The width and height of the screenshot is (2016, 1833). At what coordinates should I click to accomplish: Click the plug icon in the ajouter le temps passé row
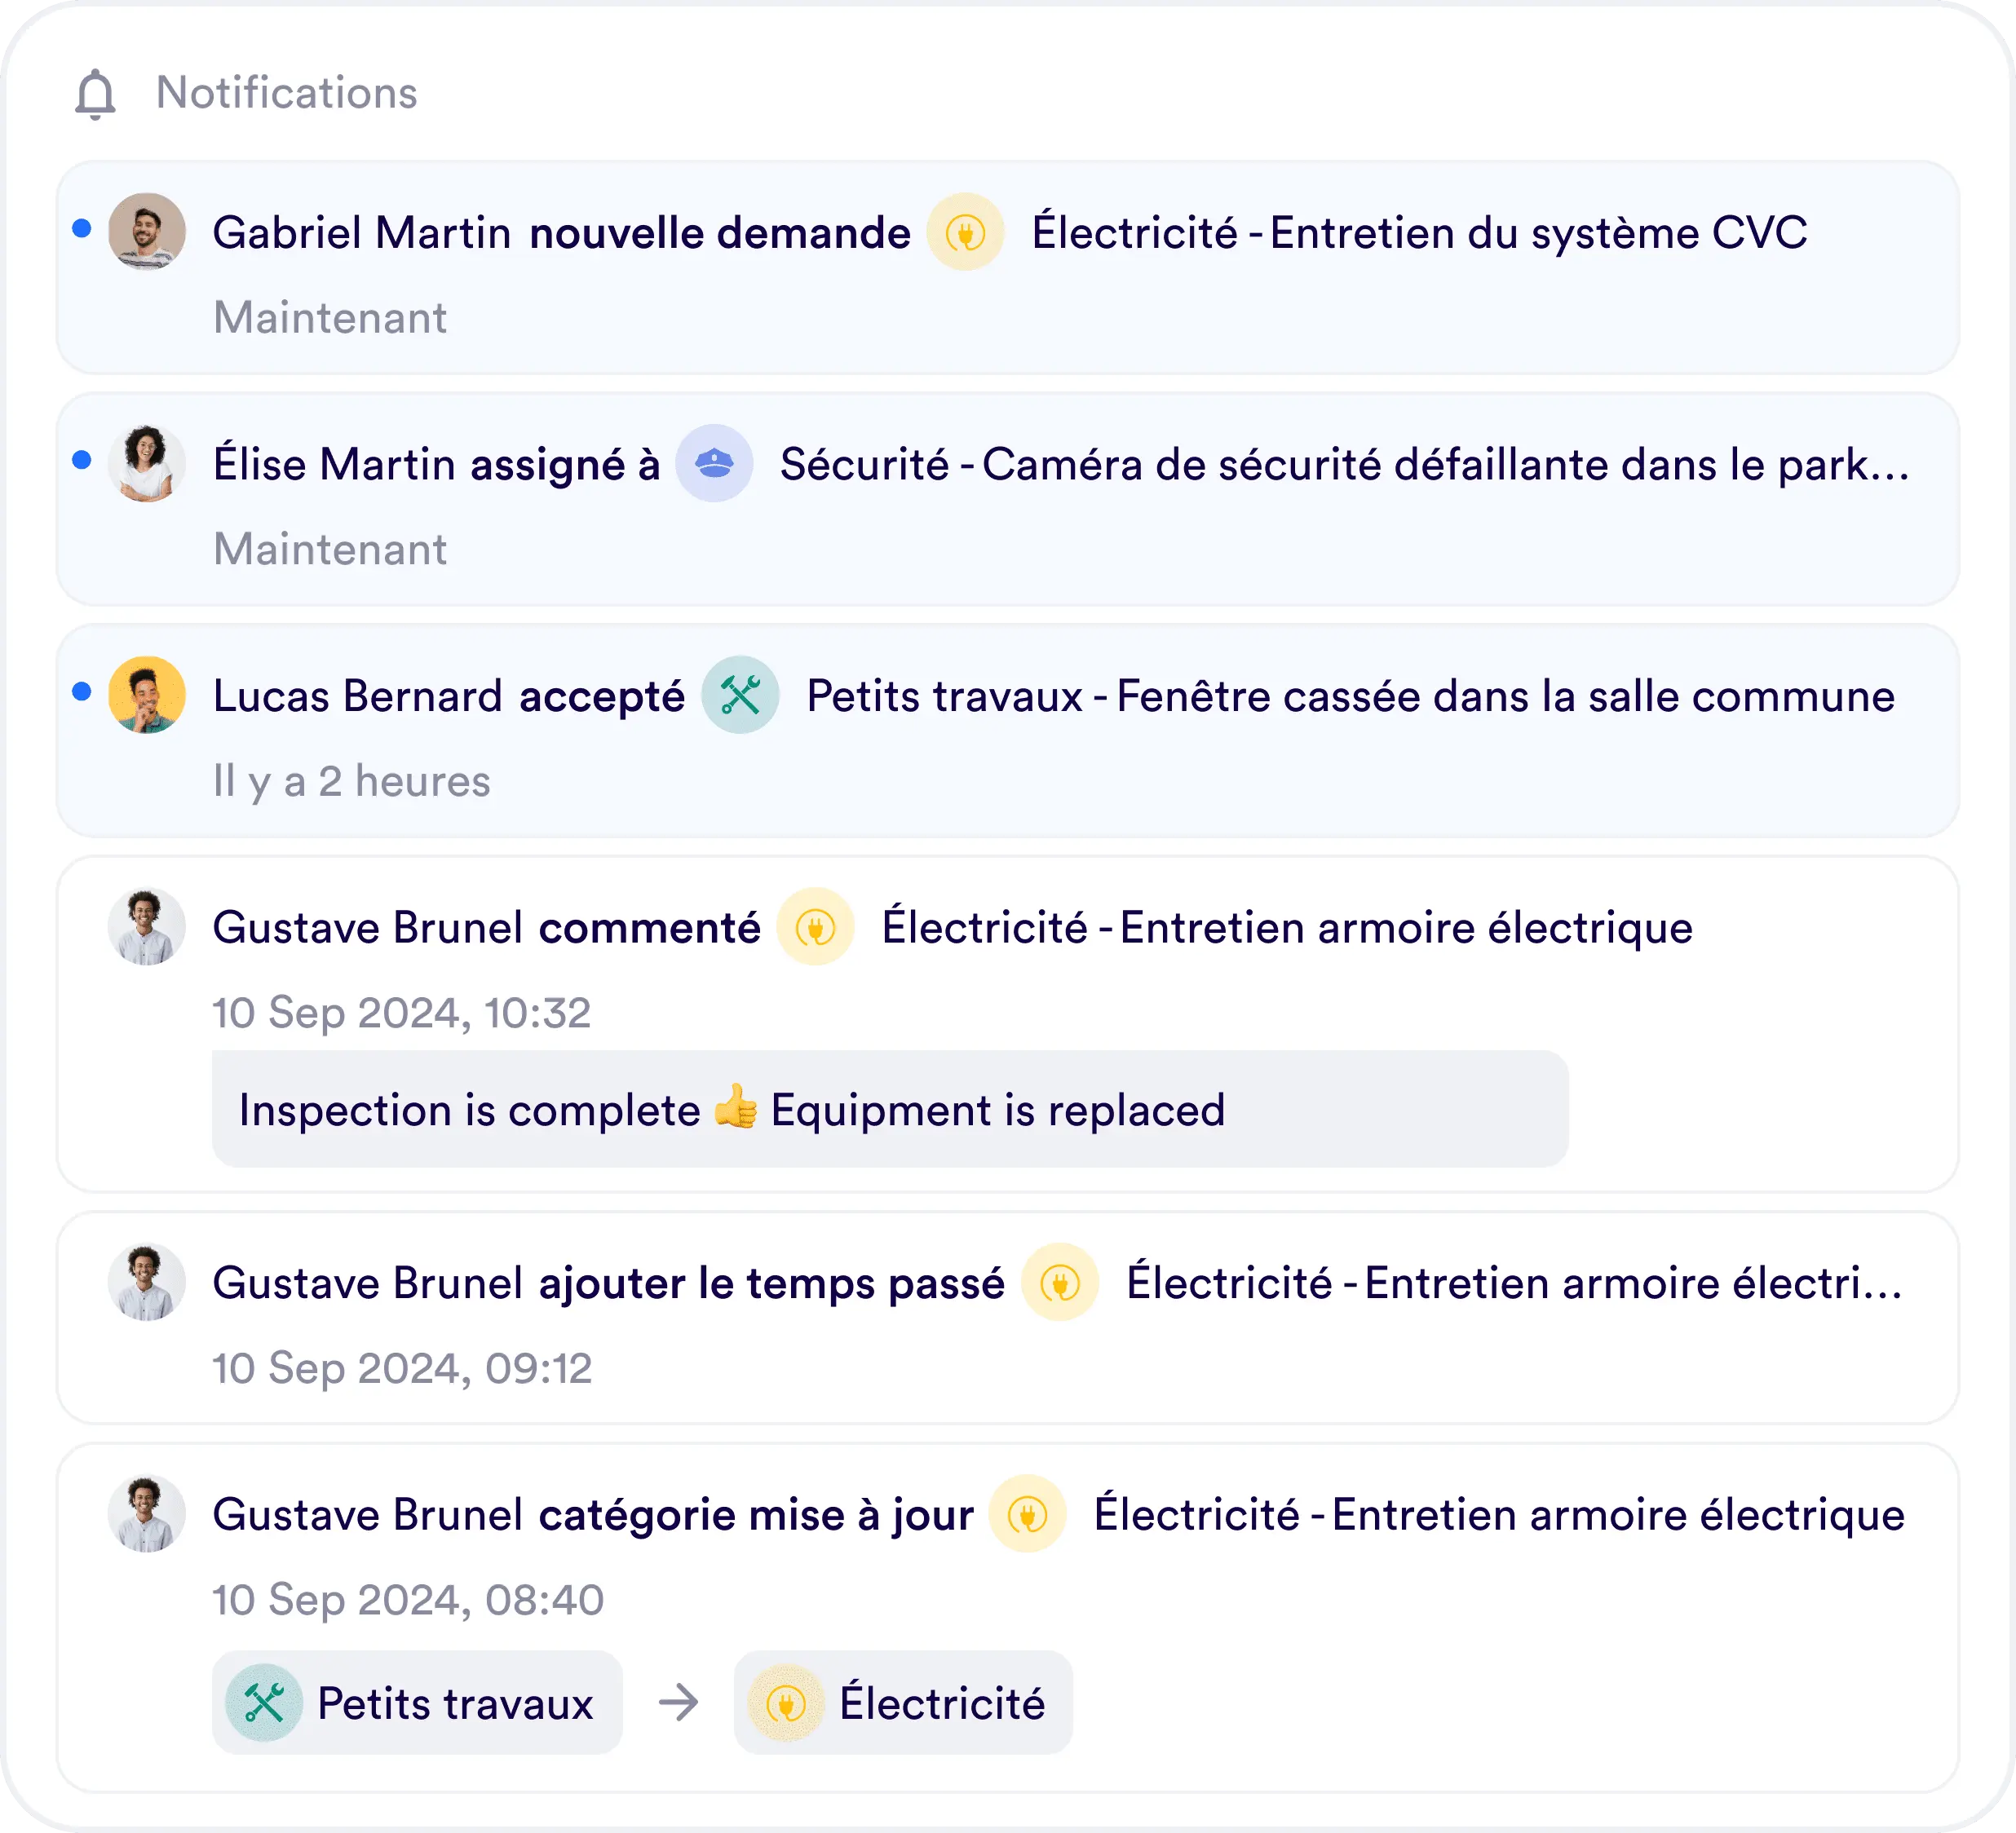click(x=1060, y=1283)
